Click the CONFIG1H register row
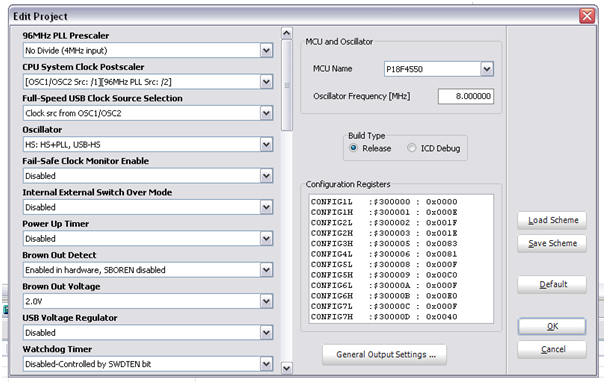The width and height of the screenshot is (606, 384). tap(384, 212)
